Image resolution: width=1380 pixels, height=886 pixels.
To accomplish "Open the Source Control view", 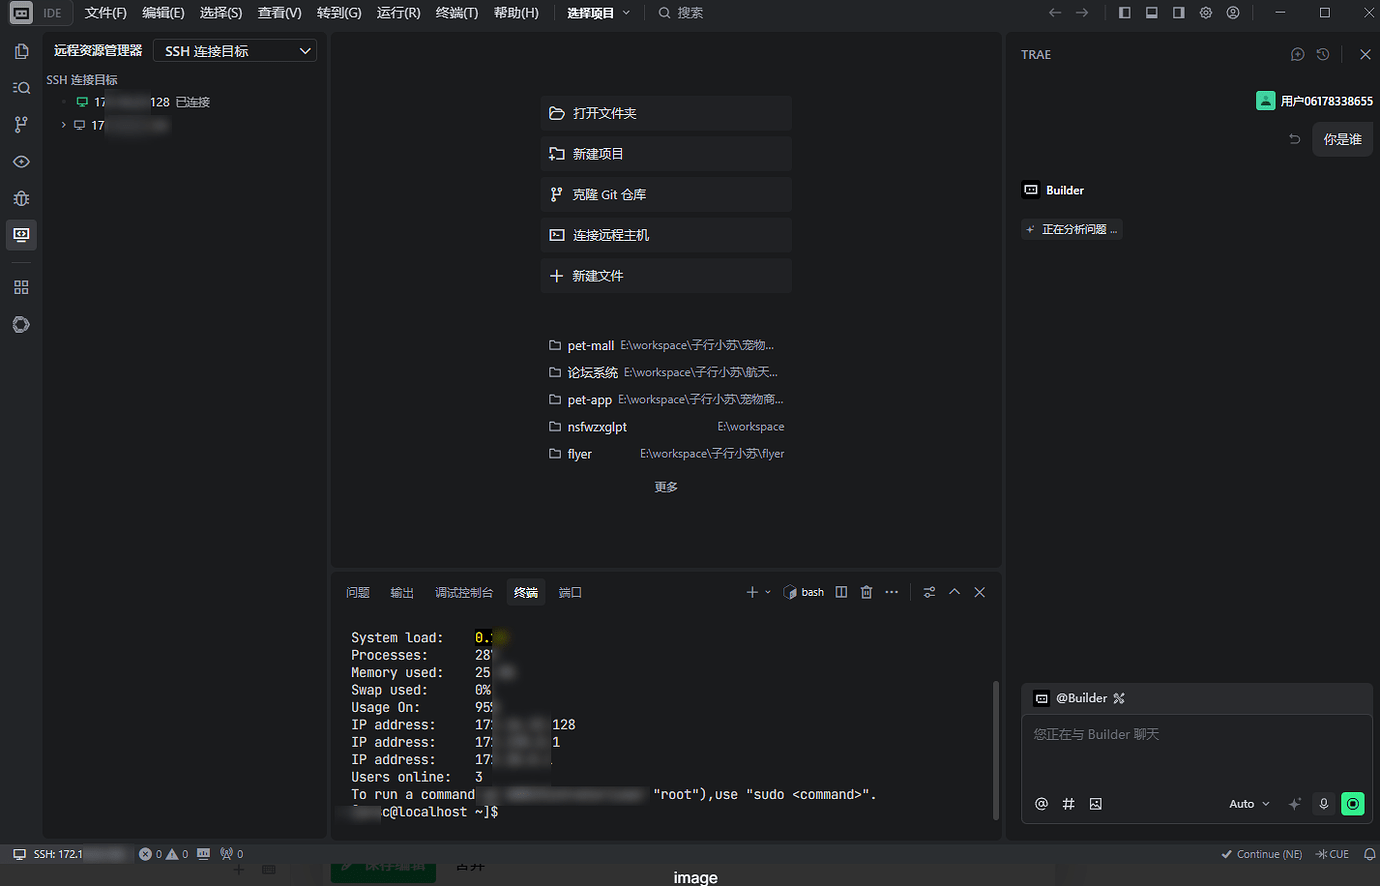I will (x=21, y=124).
